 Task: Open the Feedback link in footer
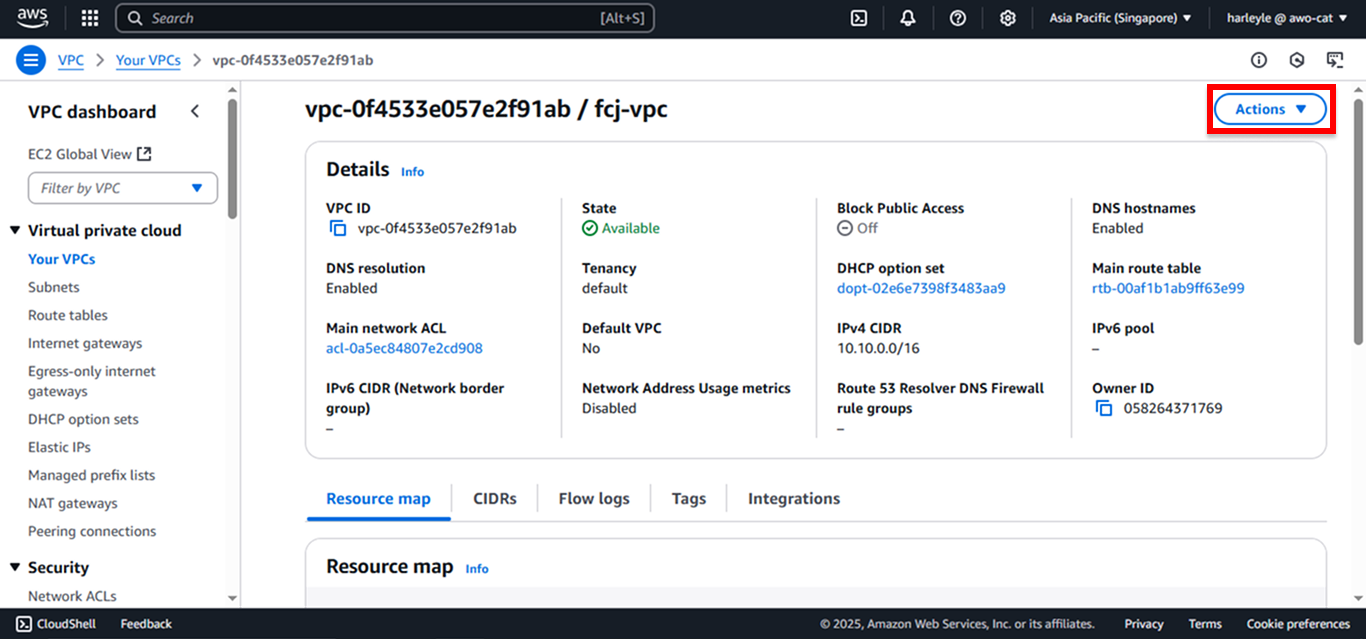point(146,624)
